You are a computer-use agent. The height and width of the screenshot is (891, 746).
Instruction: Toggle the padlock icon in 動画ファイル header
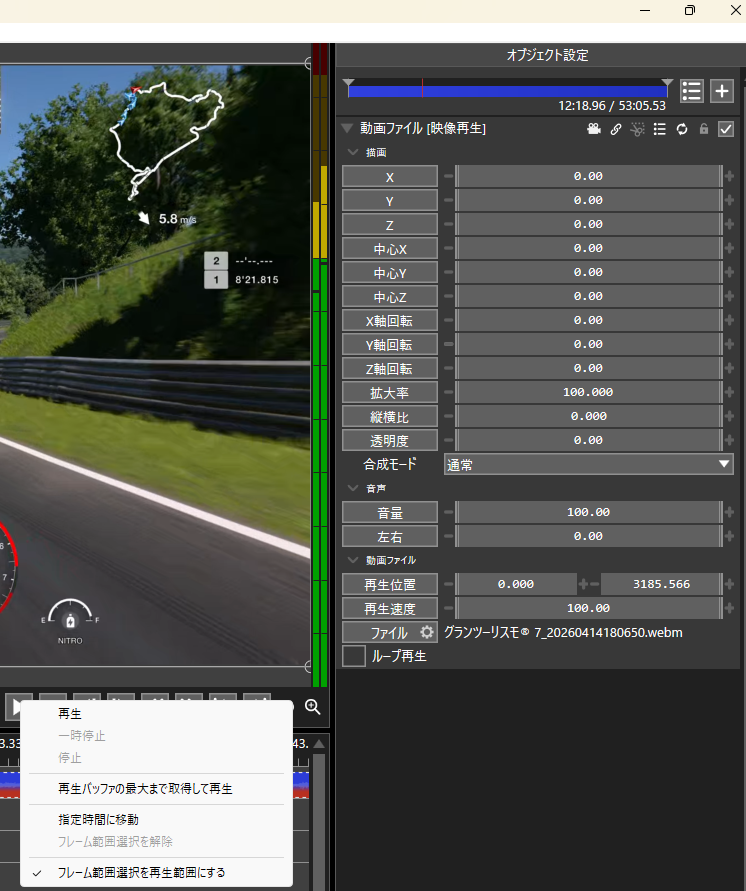[x=704, y=129]
